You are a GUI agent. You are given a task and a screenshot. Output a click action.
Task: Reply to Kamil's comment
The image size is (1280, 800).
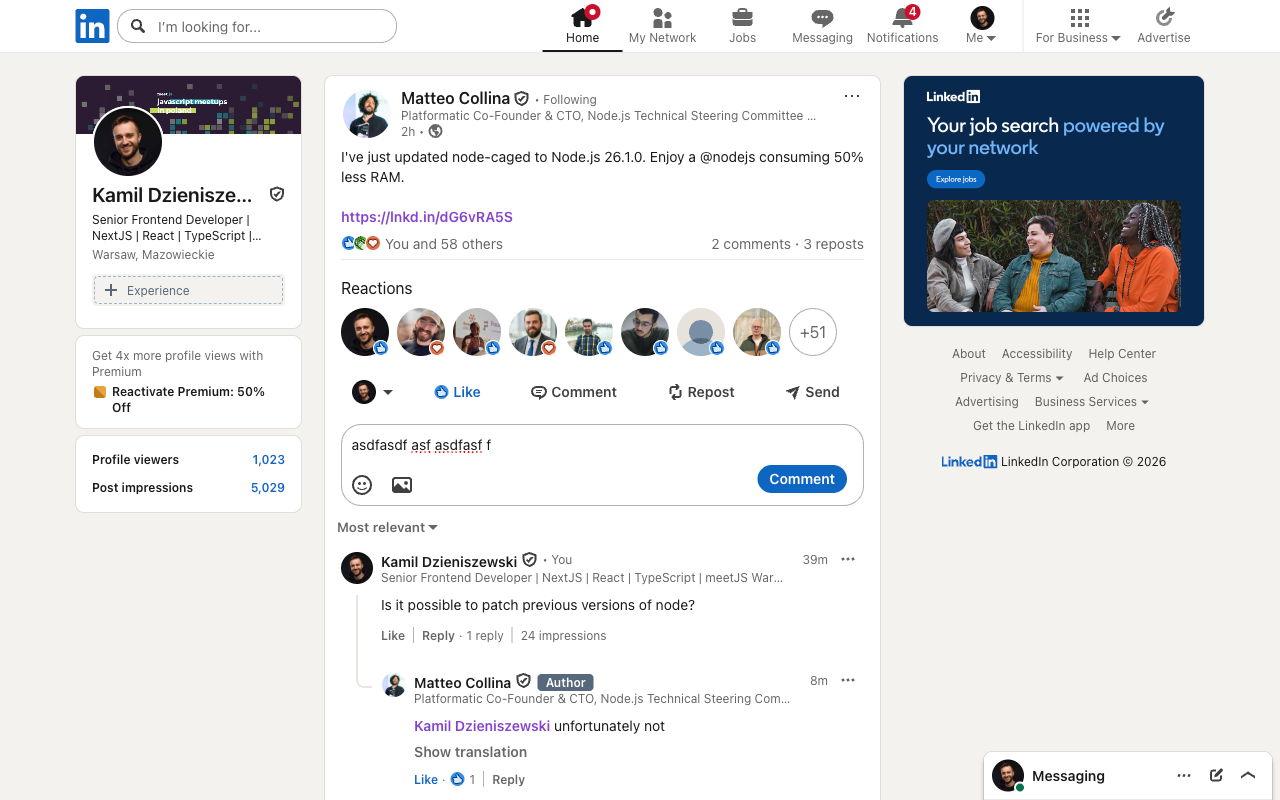point(438,636)
